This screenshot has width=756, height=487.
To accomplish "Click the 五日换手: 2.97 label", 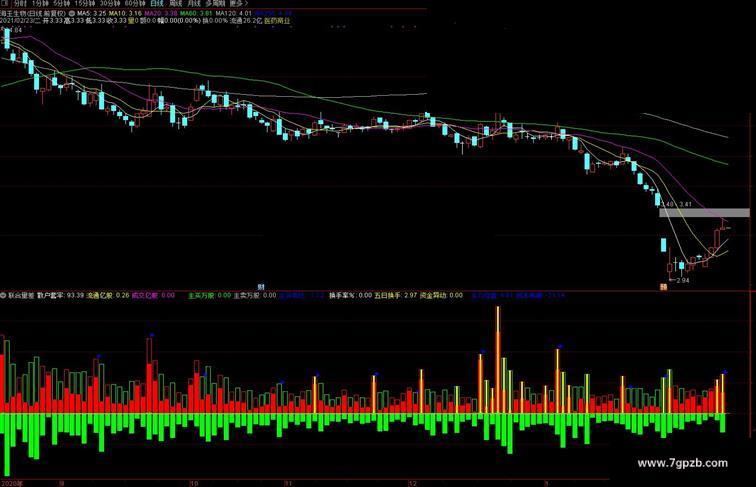I will pyautogui.click(x=396, y=295).
